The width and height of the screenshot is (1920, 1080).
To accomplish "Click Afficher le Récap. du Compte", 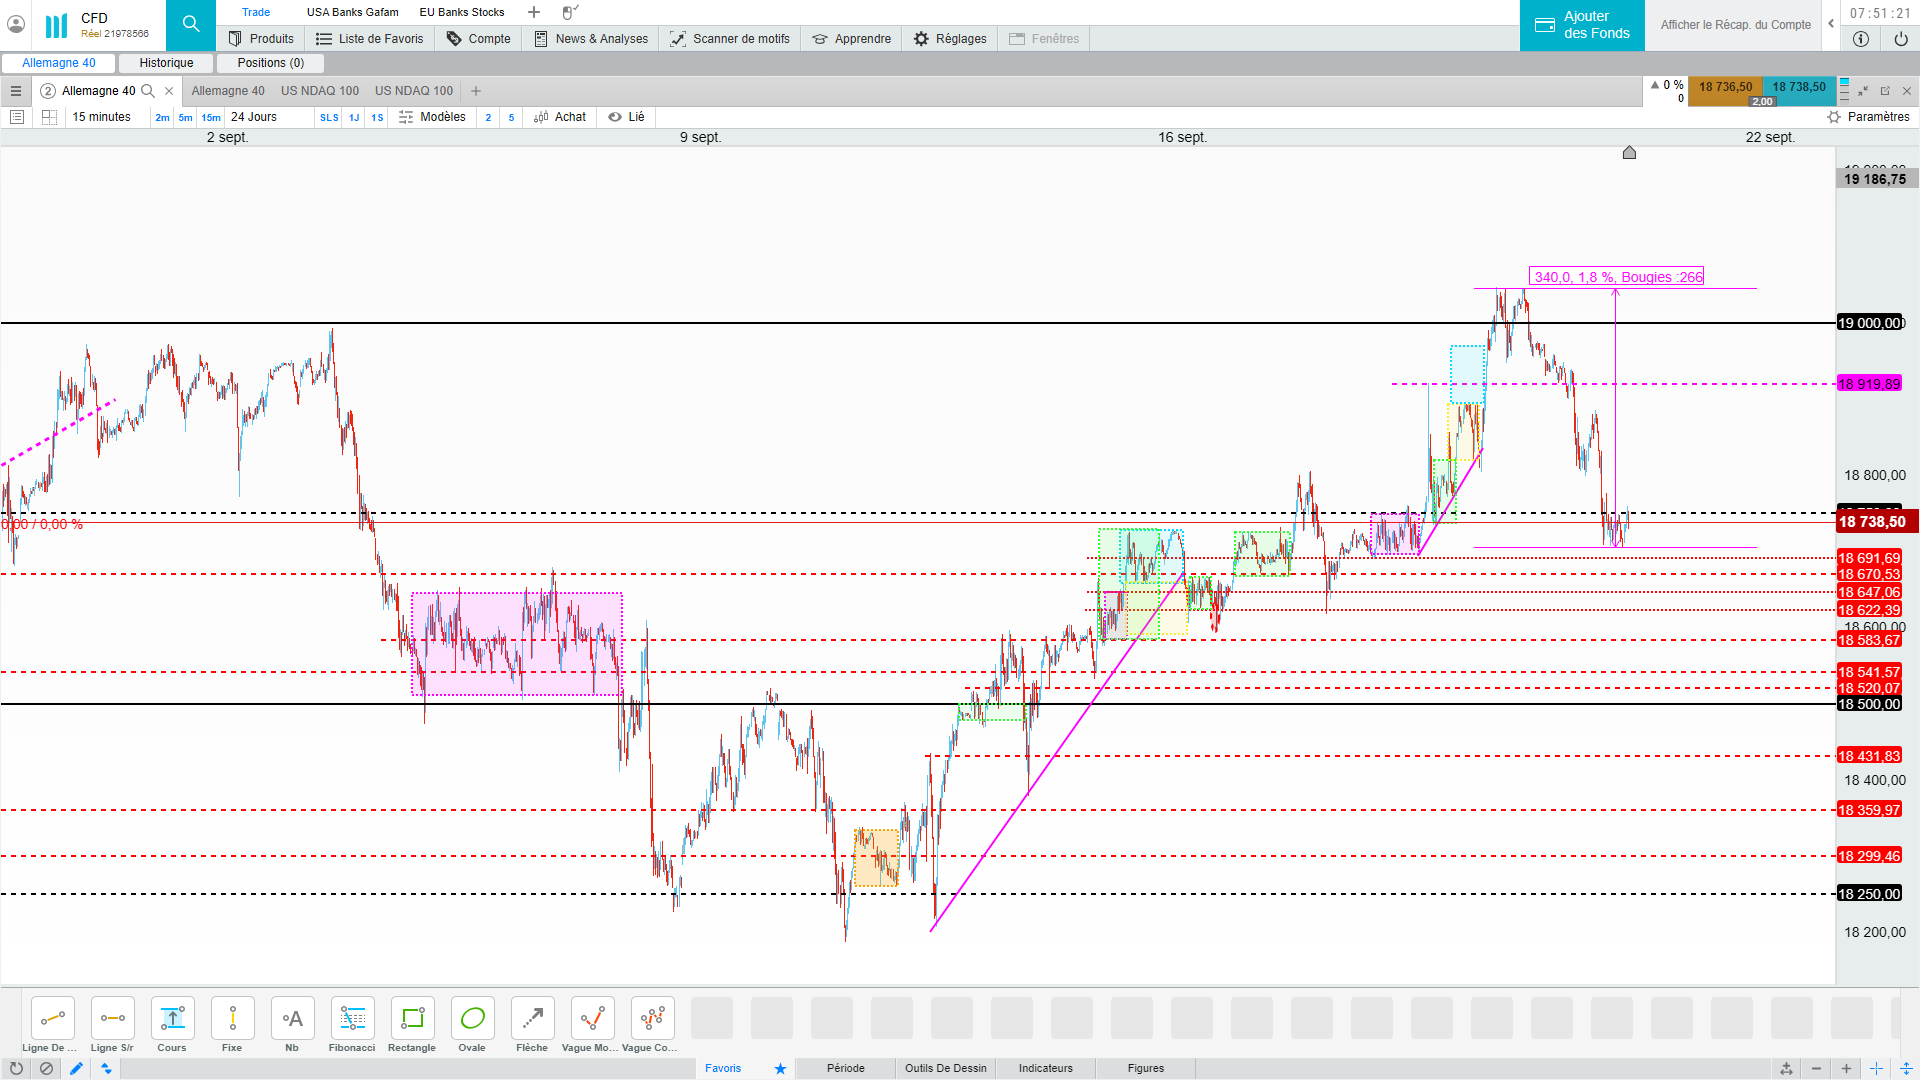I will tap(1735, 25).
